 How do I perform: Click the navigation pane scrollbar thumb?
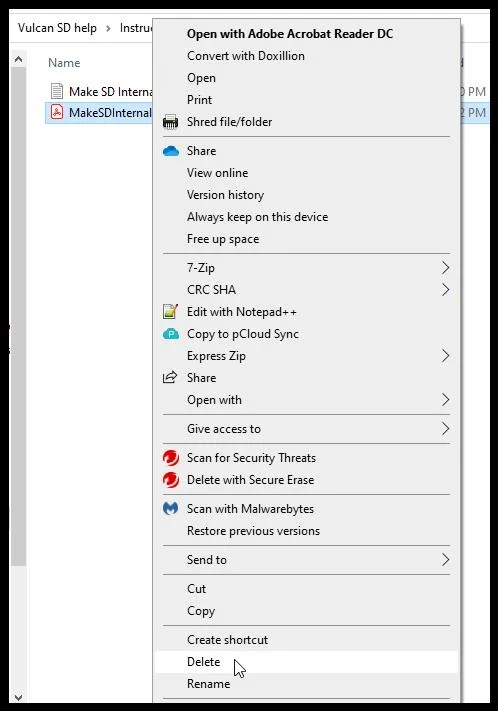[x=19, y=317]
